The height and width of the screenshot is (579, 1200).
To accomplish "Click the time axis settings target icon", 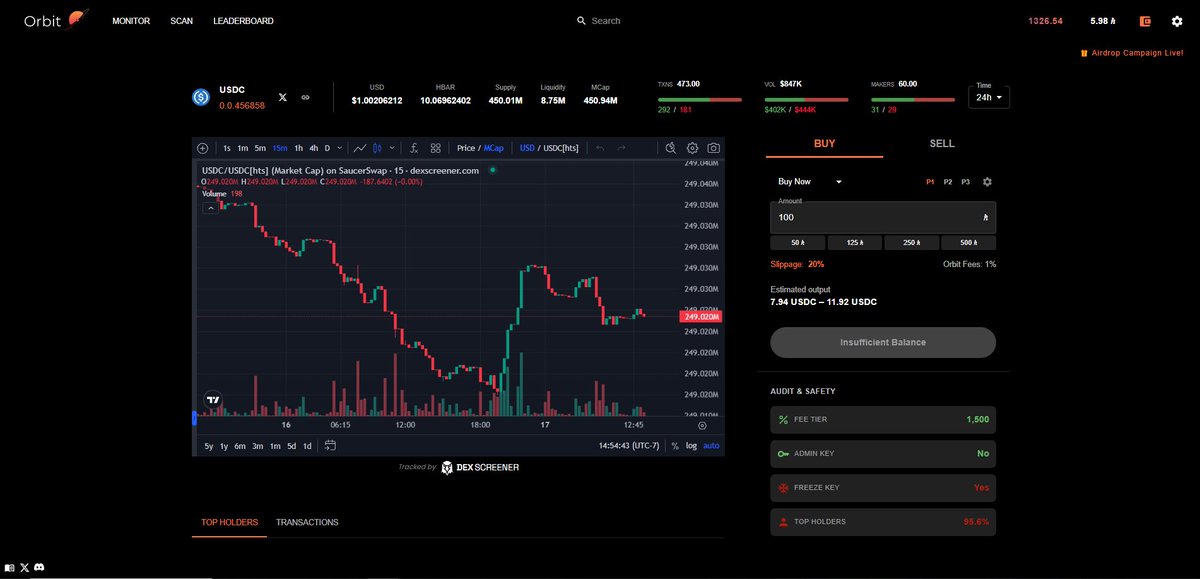I will pos(702,425).
